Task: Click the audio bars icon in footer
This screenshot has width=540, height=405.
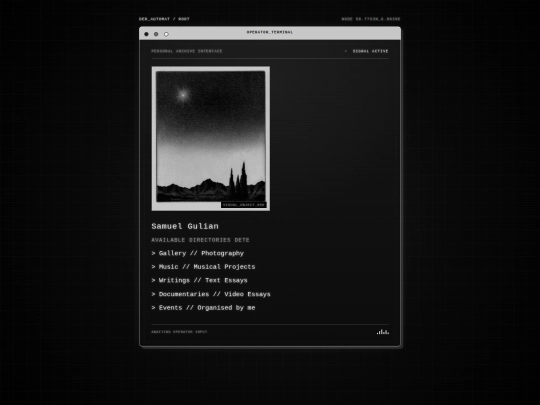Action: click(383, 332)
